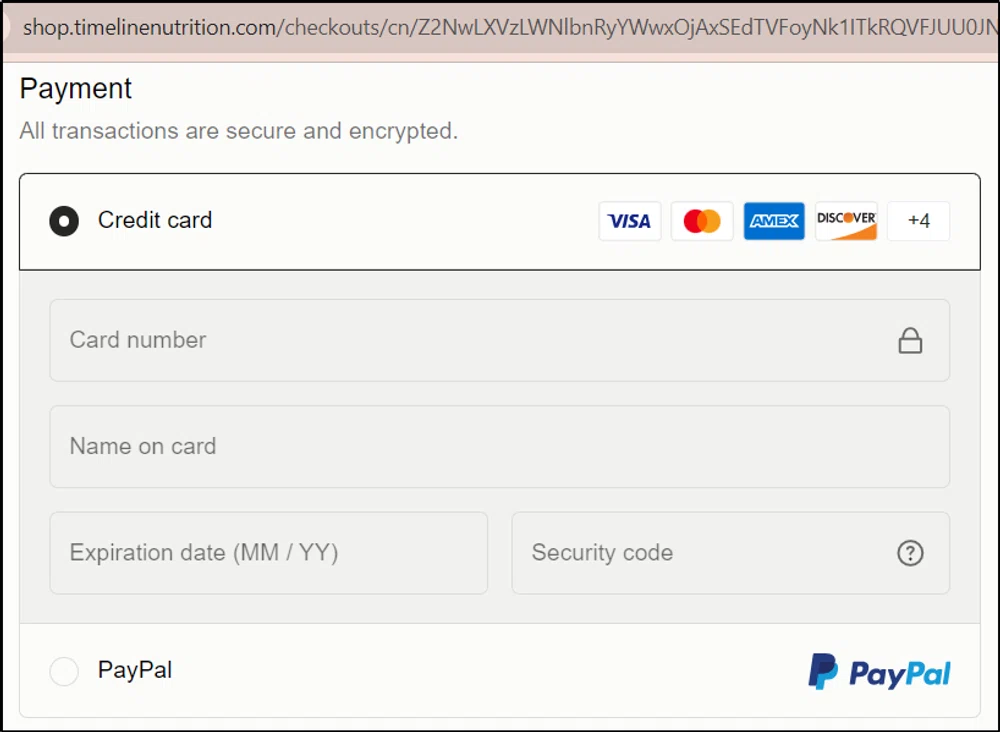Select the Visa card icon
The image size is (1000, 732).
click(x=629, y=221)
